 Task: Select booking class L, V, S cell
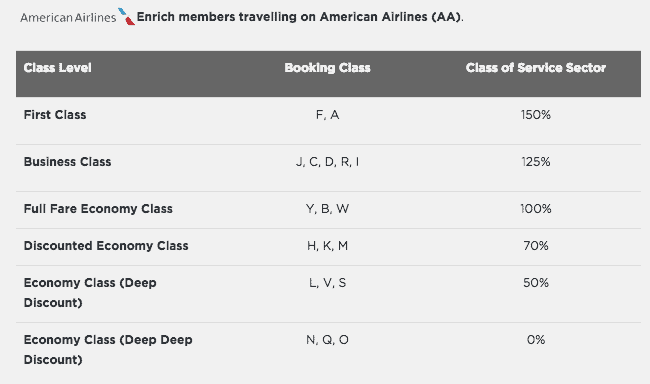pos(327,283)
